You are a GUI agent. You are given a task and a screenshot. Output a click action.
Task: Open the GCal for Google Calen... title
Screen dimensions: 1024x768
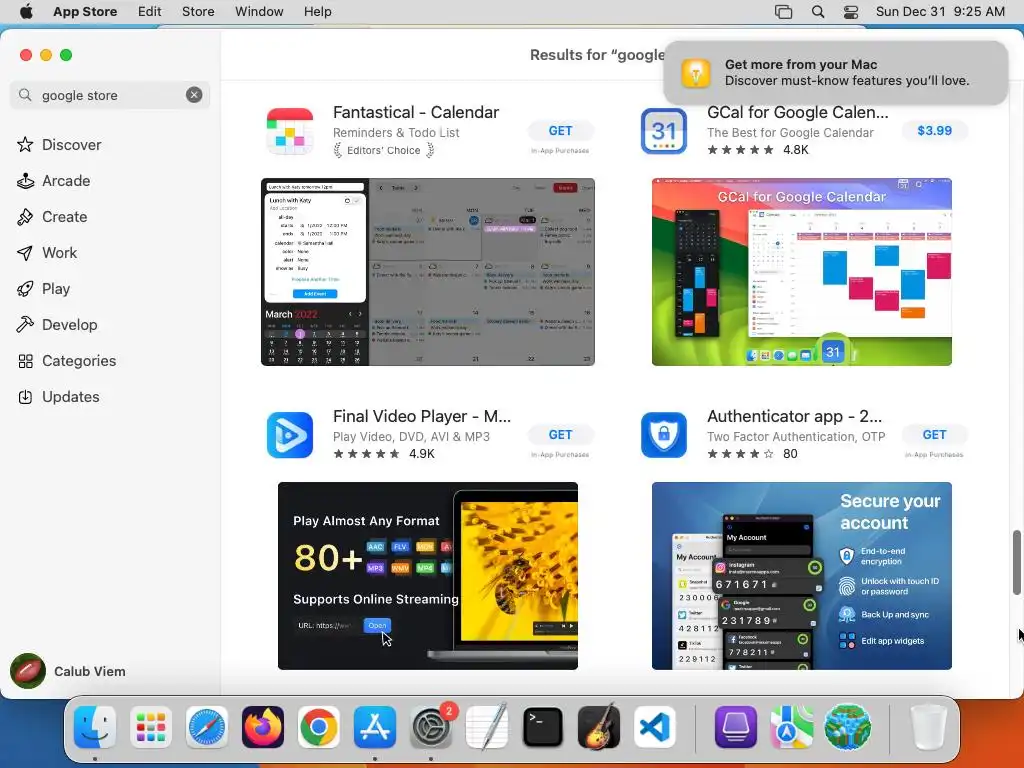pos(797,112)
